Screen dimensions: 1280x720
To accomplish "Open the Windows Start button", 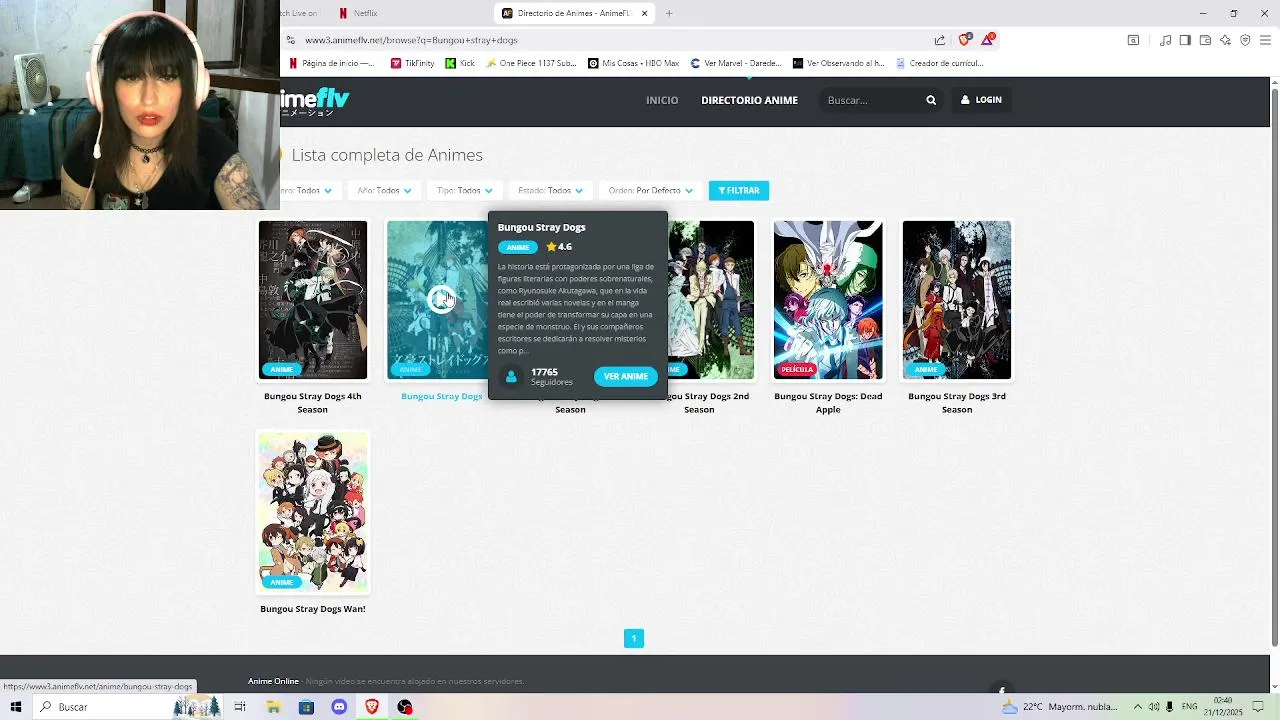I will point(16,707).
